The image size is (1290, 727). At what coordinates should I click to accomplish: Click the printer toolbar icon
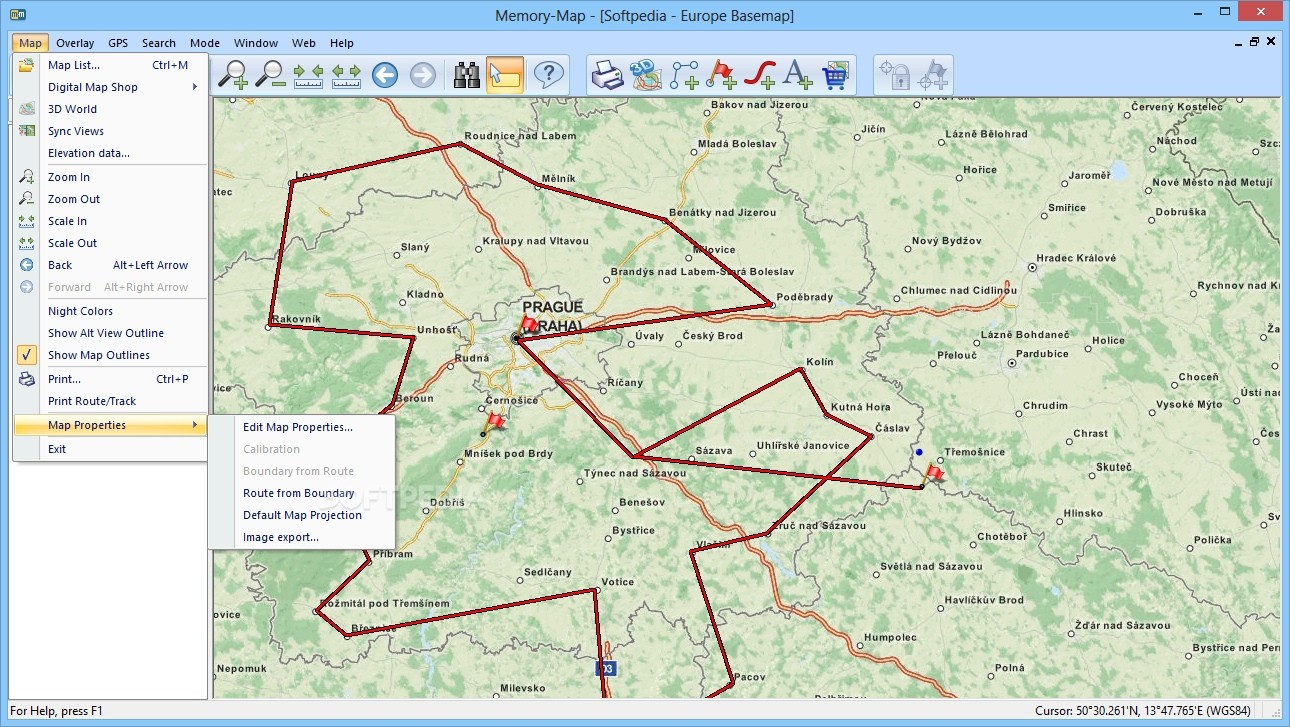point(608,75)
